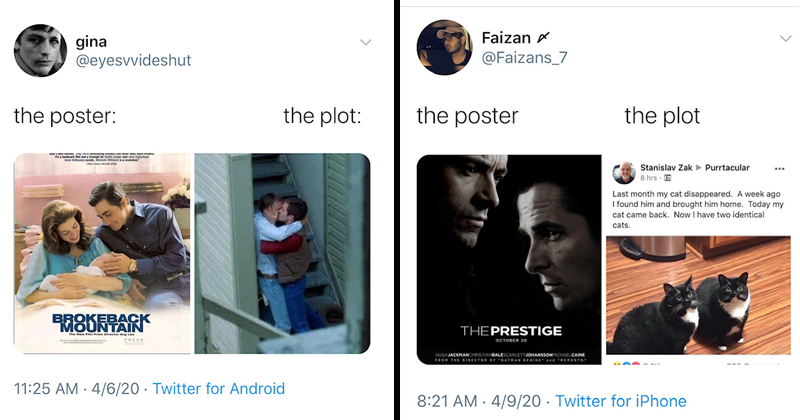Expand gina's tweet options chevron
Viewport: 800px width, 420px height.
[365, 42]
